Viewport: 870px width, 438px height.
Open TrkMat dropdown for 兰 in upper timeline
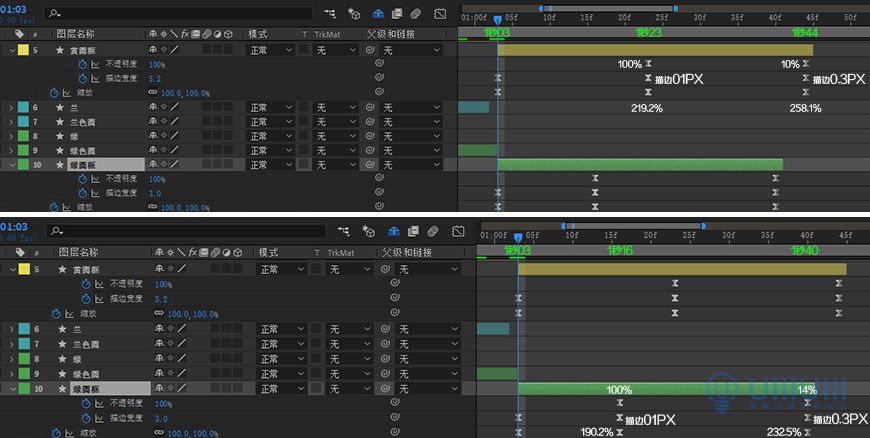tap(336, 107)
